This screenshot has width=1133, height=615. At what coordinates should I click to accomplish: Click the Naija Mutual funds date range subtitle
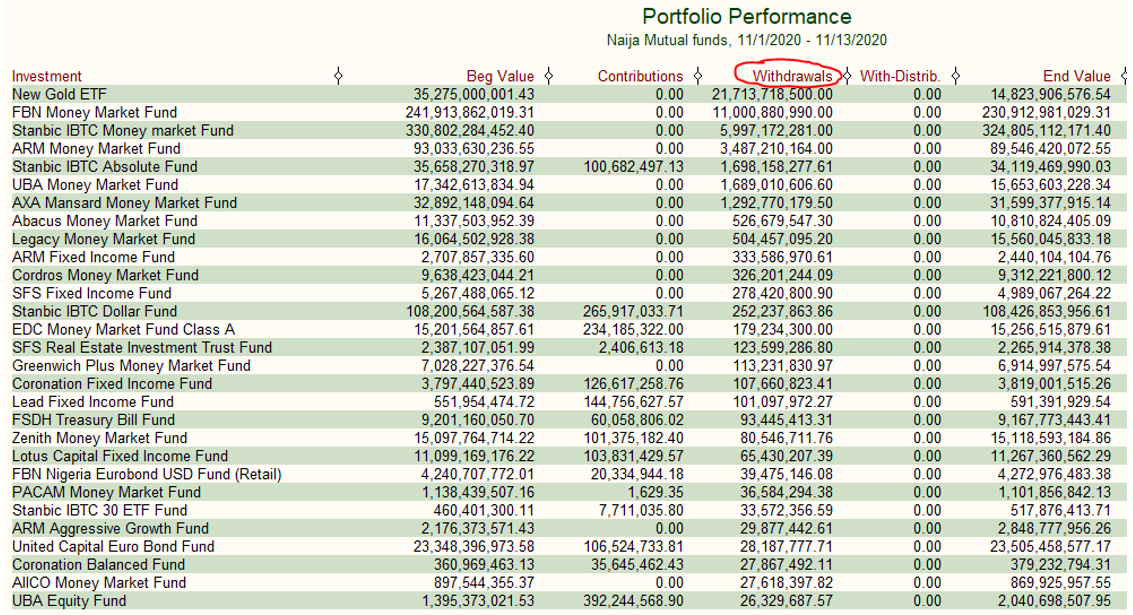tap(746, 40)
